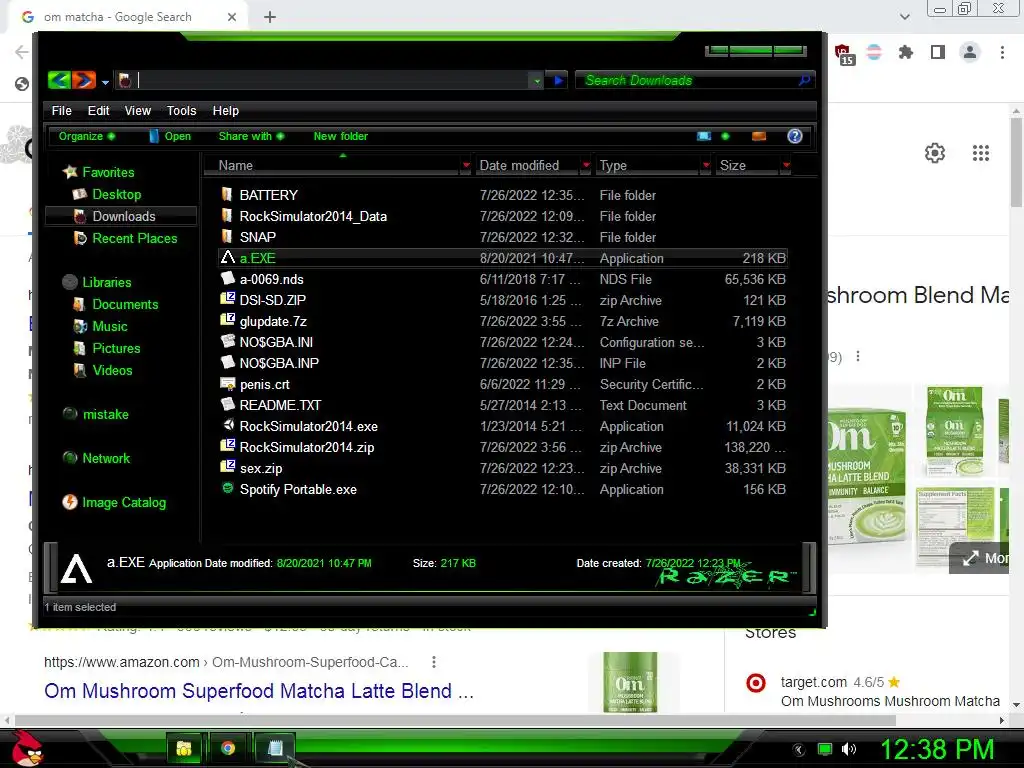Open the Type column filter dropdown

706,165
